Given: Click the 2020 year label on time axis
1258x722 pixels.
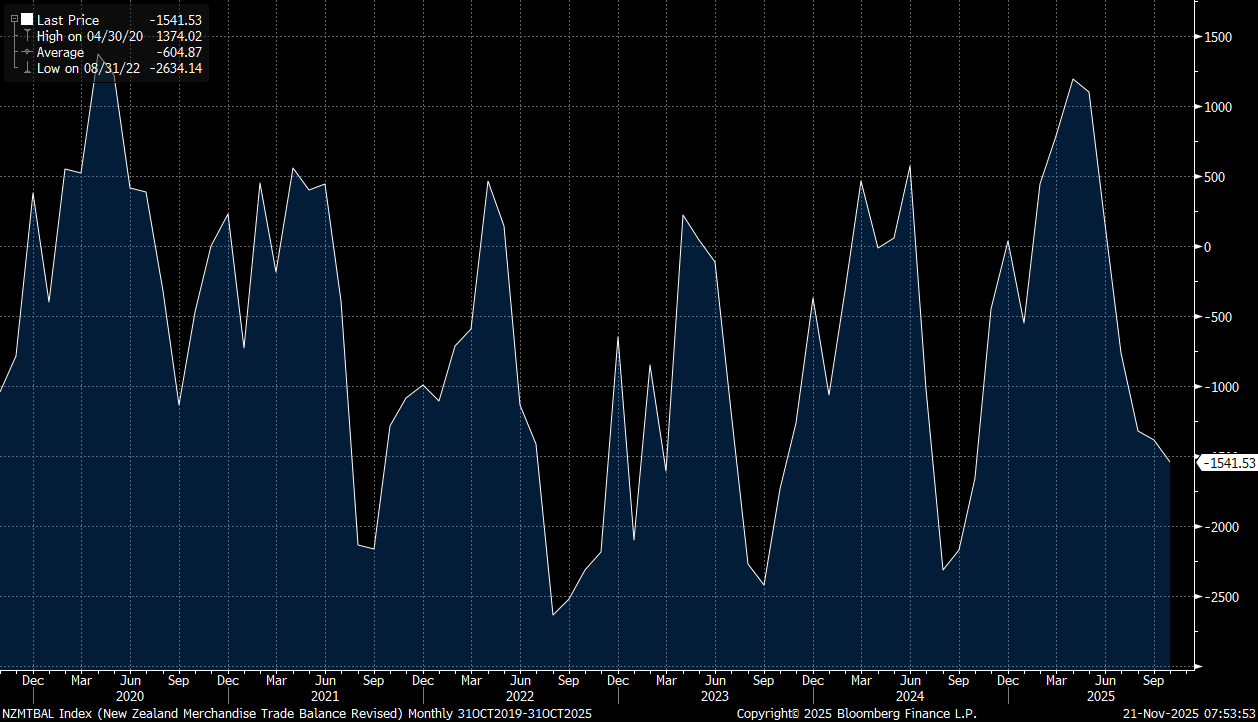Looking at the screenshot, I should (x=130, y=695).
